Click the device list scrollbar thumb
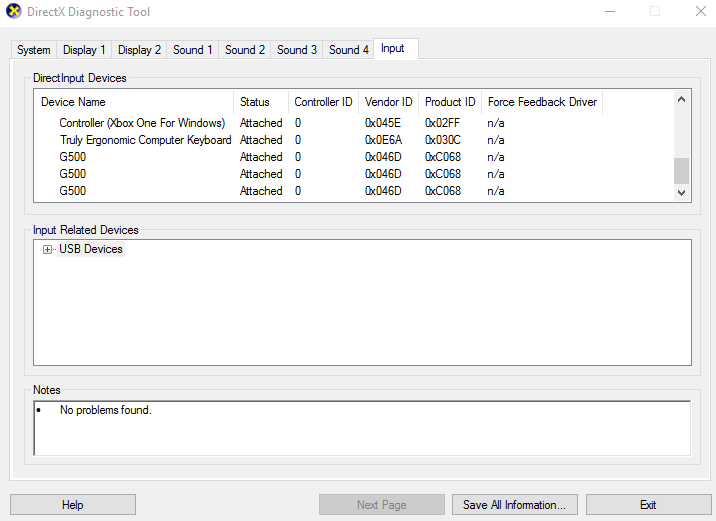Screen dimensions: 716x521 click(x=681, y=171)
